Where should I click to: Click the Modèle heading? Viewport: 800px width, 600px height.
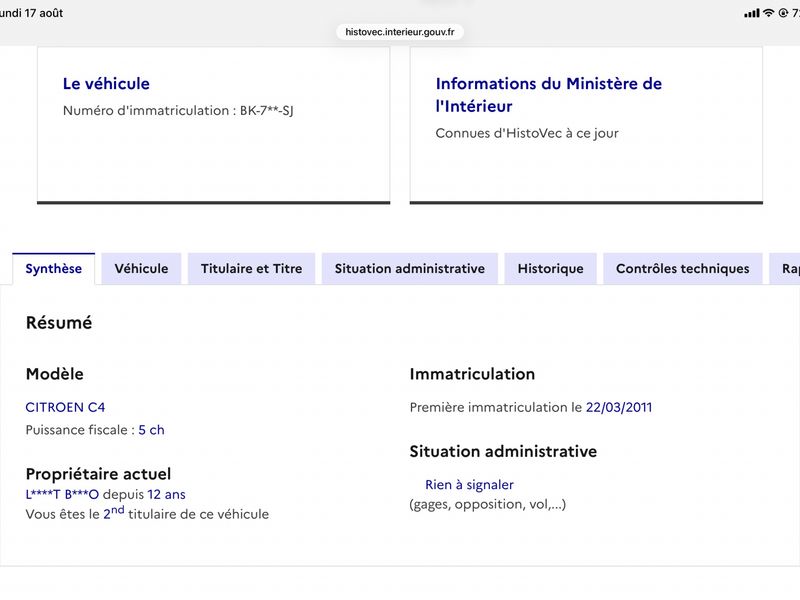(55, 374)
